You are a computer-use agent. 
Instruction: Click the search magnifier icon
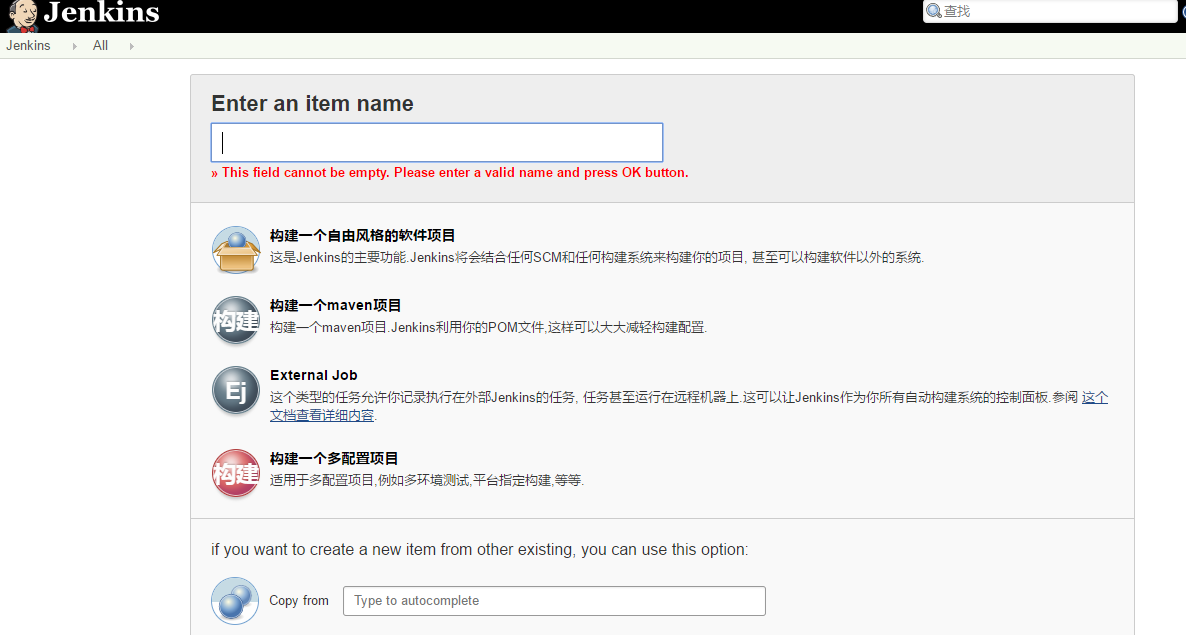[934, 11]
